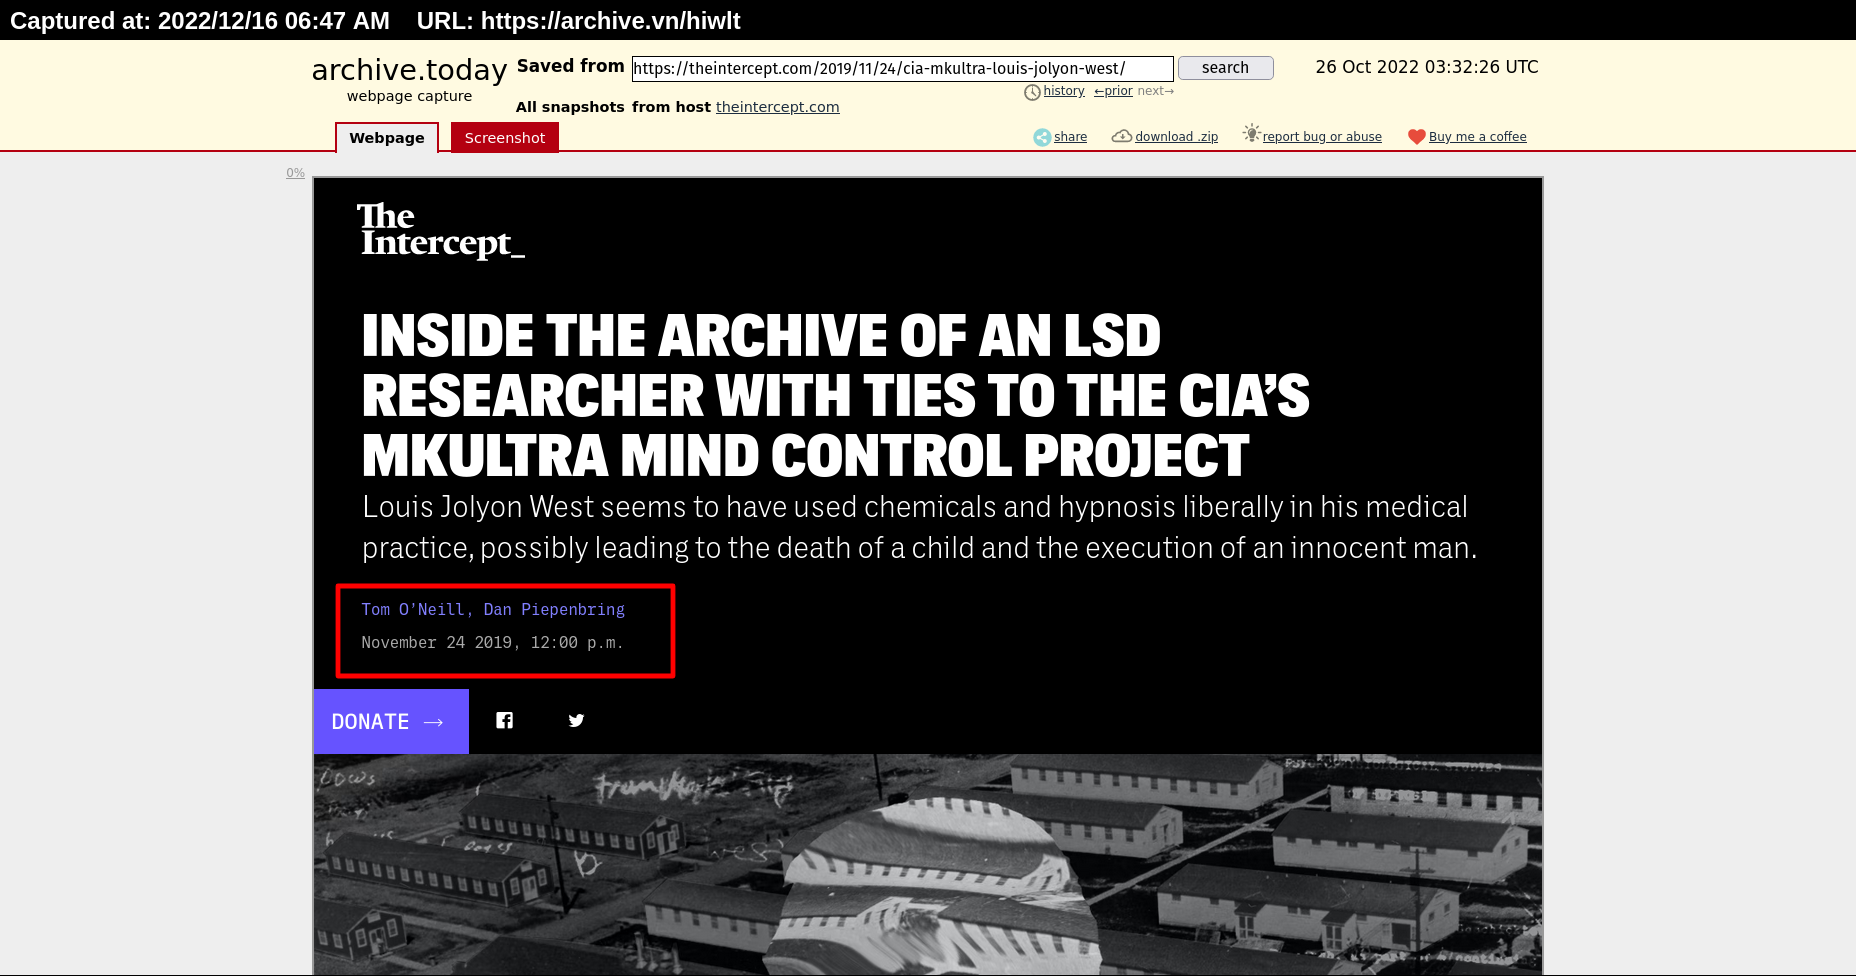
Task: Focus the saved-from URL field
Action: [902, 68]
